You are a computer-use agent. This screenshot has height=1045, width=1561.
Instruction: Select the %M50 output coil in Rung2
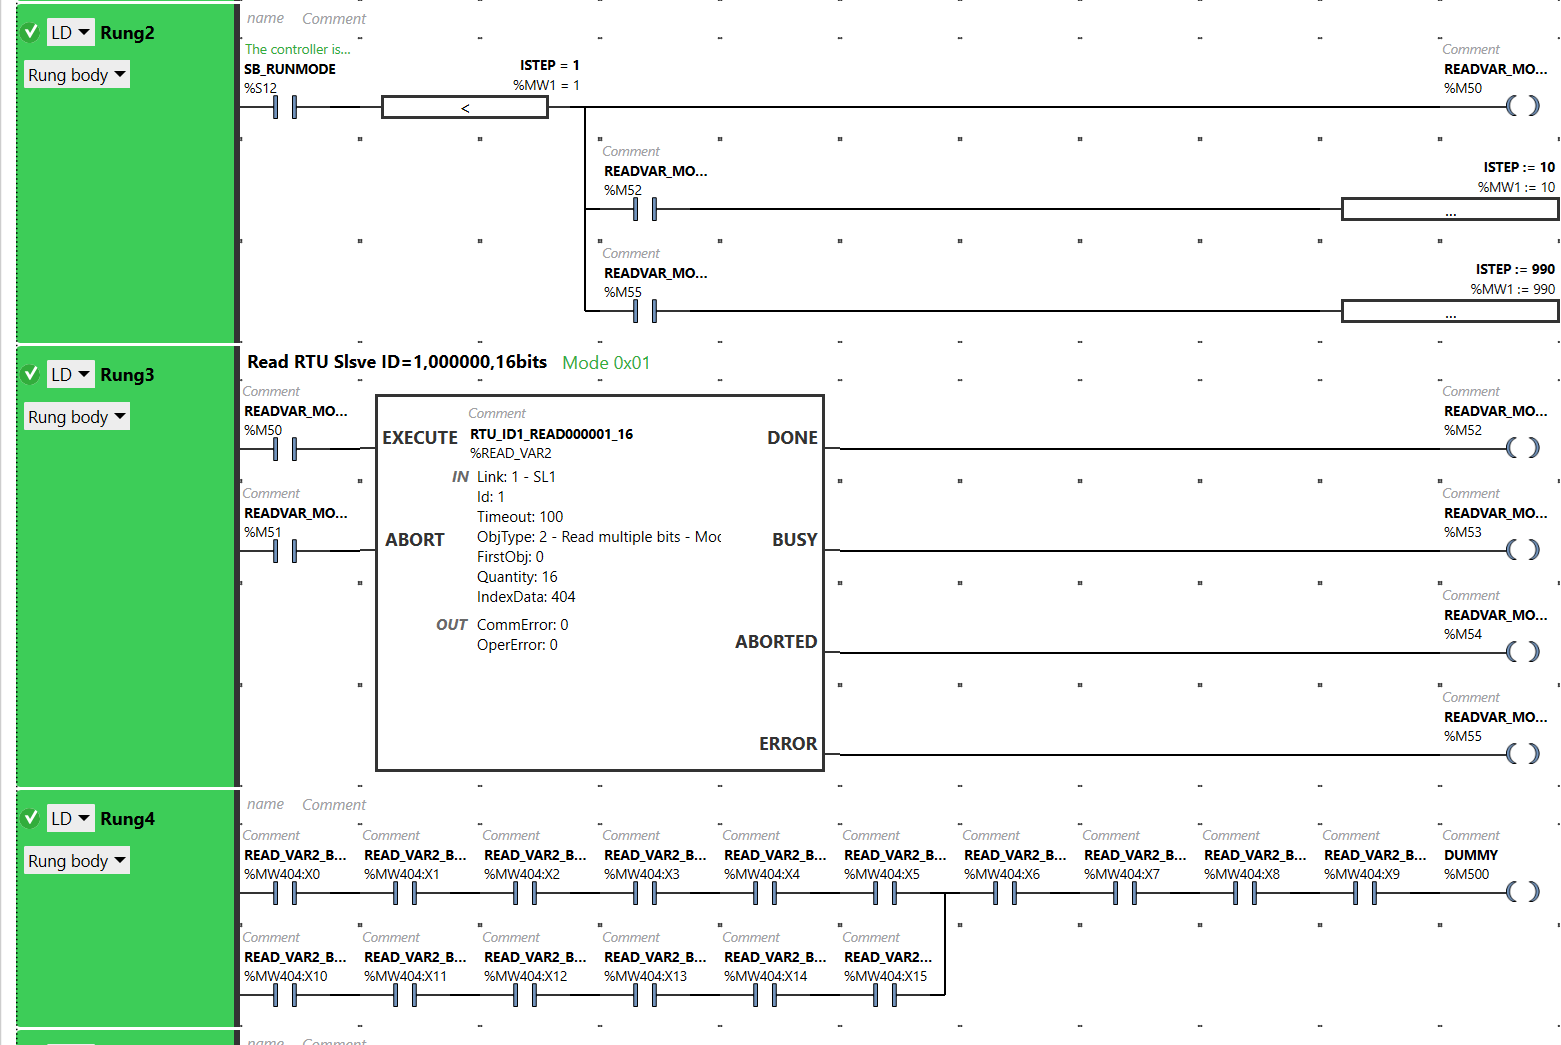pyautogui.click(x=1522, y=106)
